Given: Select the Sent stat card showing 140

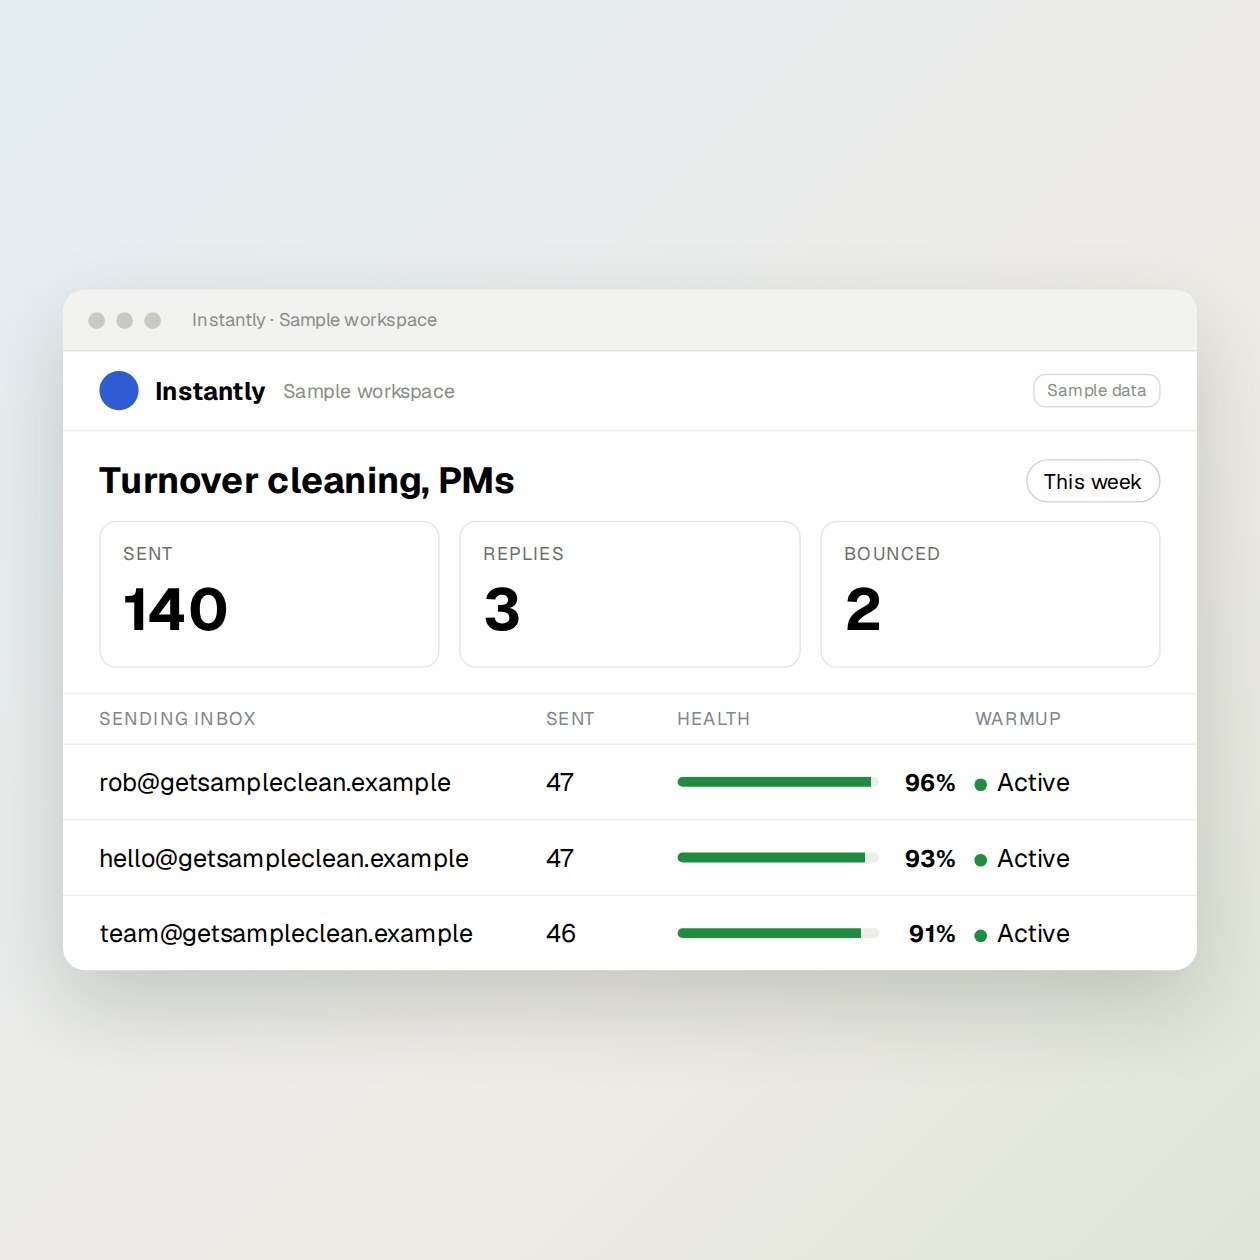Looking at the screenshot, I should click(270, 594).
